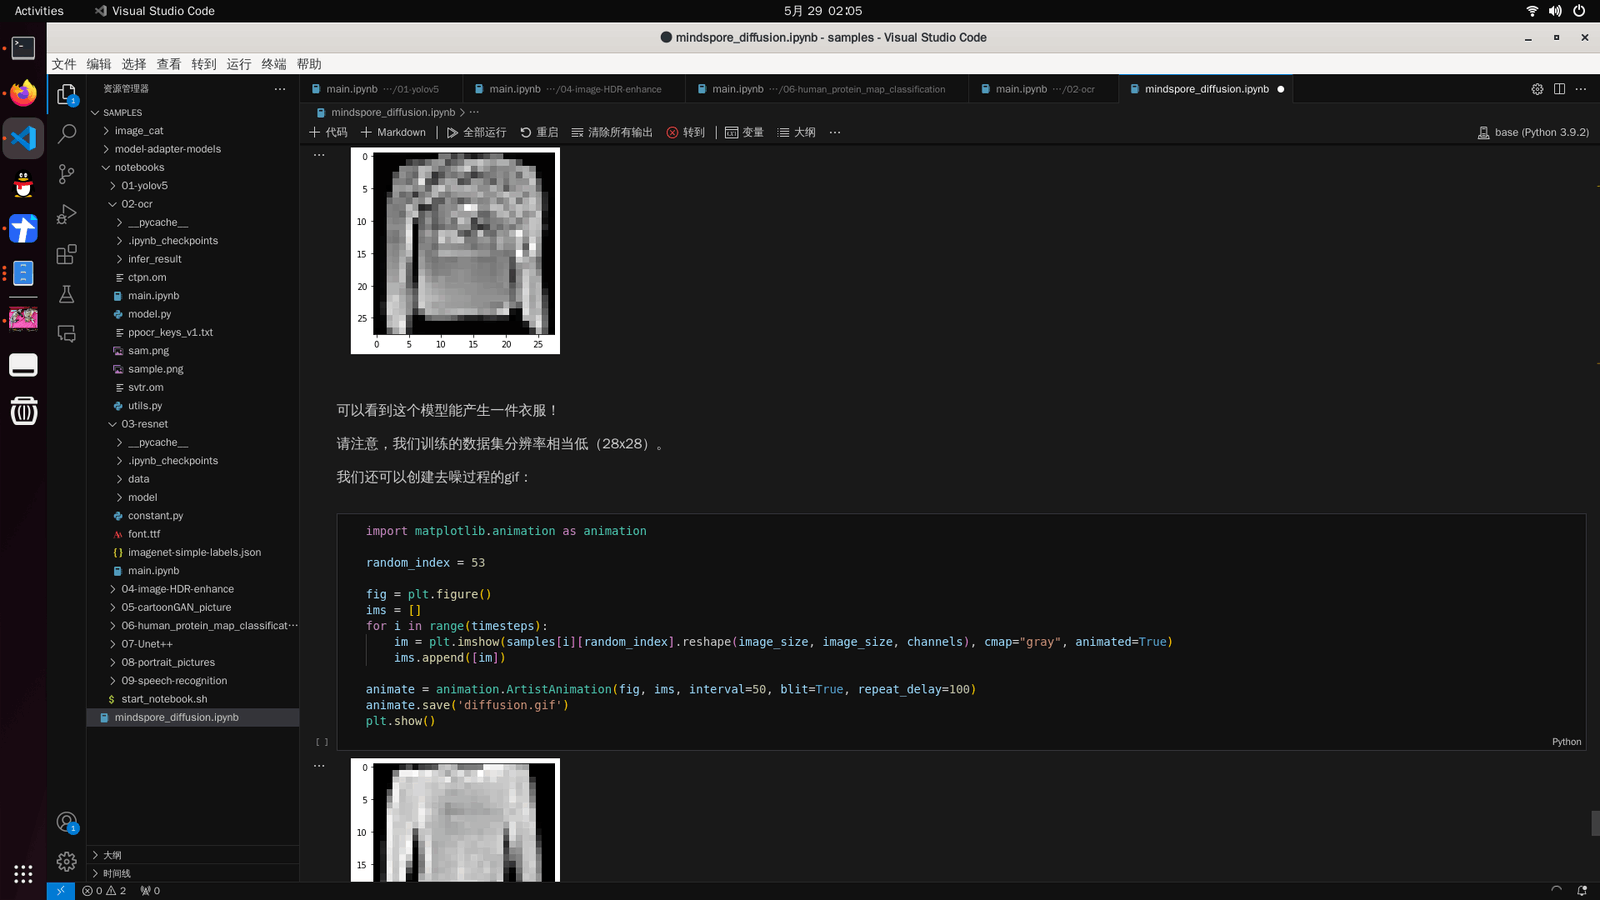Click the generated sweater output image
The height and width of the screenshot is (900, 1600).
click(455, 250)
